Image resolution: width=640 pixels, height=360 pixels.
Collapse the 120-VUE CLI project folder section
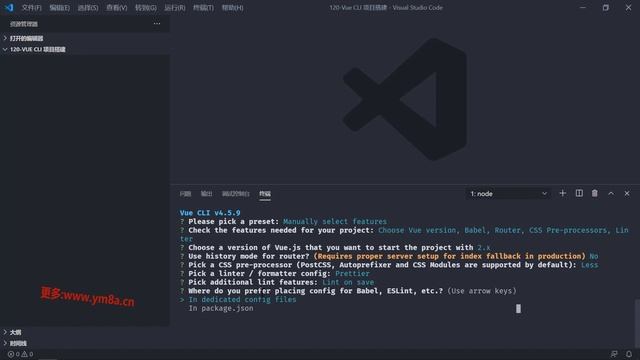[85, 49]
